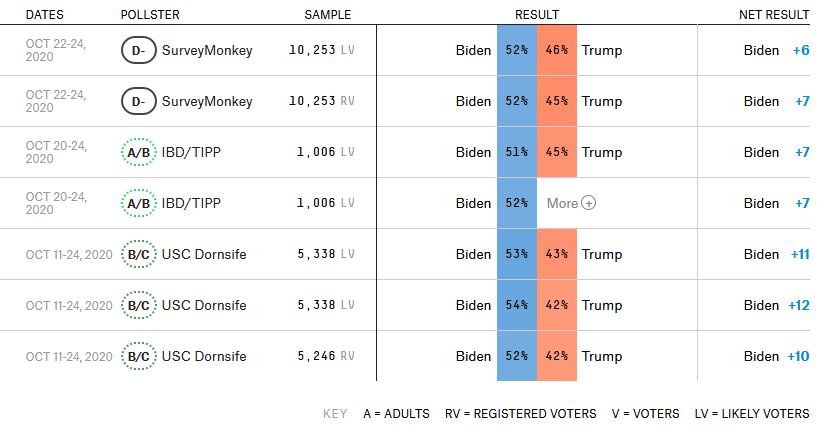827x436 pixels.
Task: Click the D- grade badge in the SurveyMonkey likely voters row
Action: pyautogui.click(x=139, y=50)
